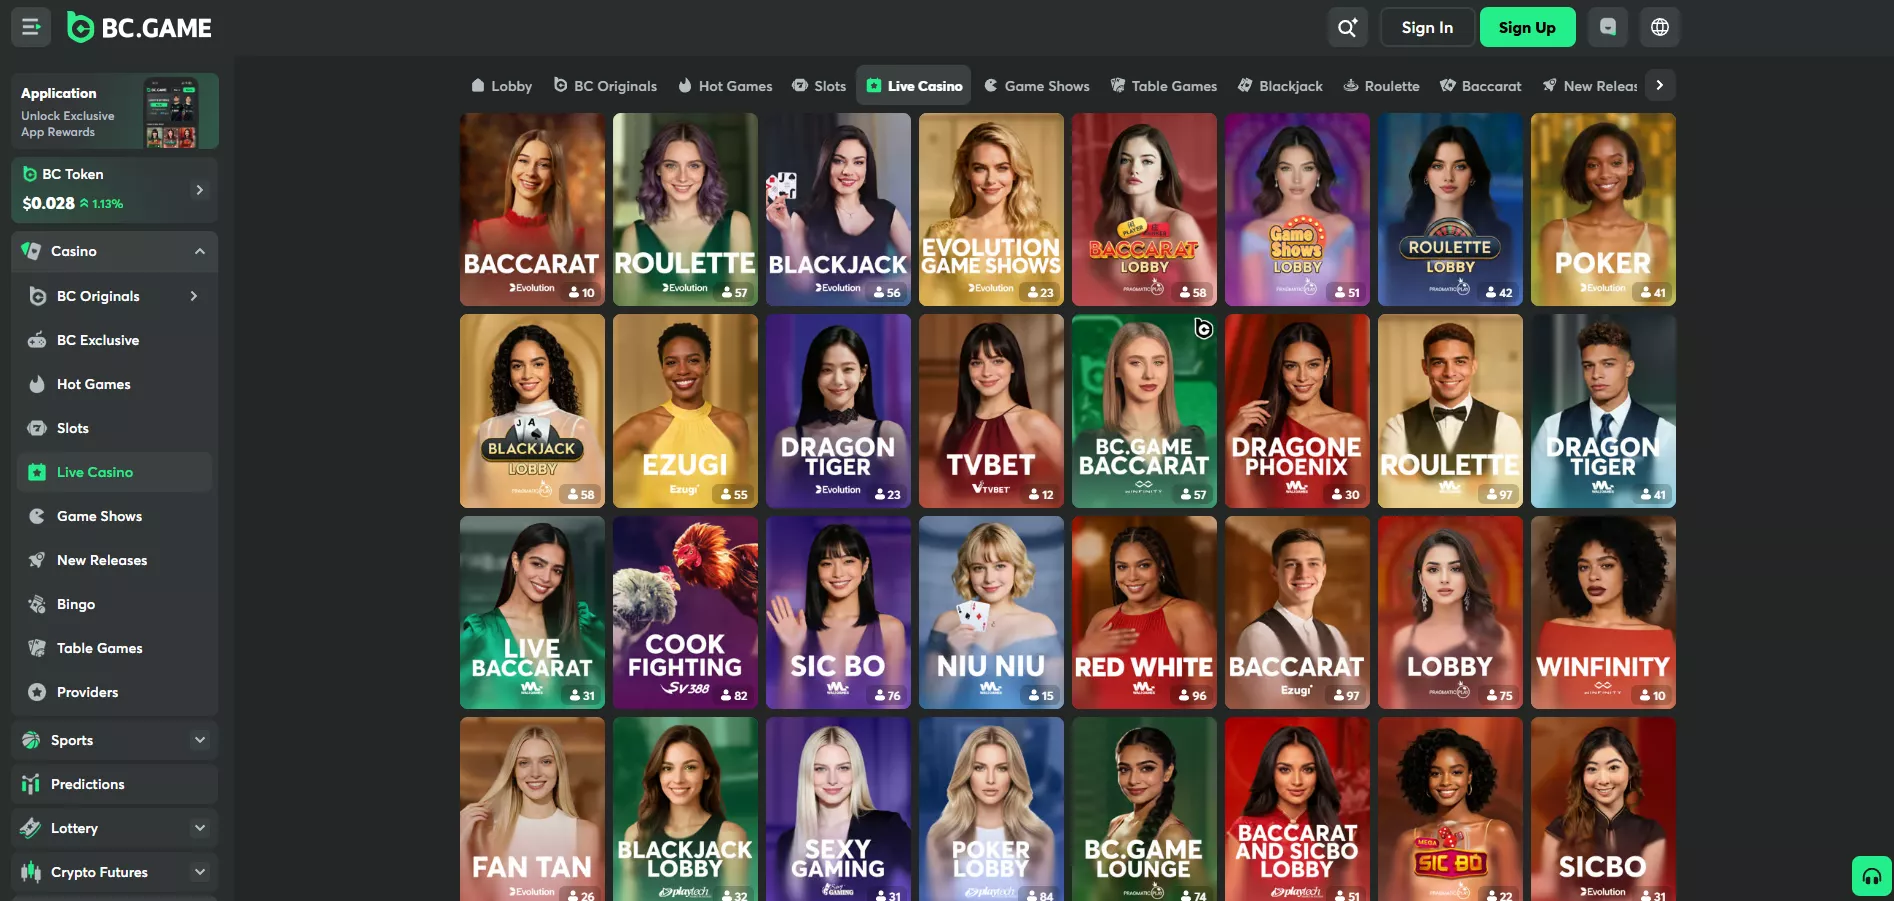
Task: Open the Live Baccarat green card
Action: (x=532, y=612)
